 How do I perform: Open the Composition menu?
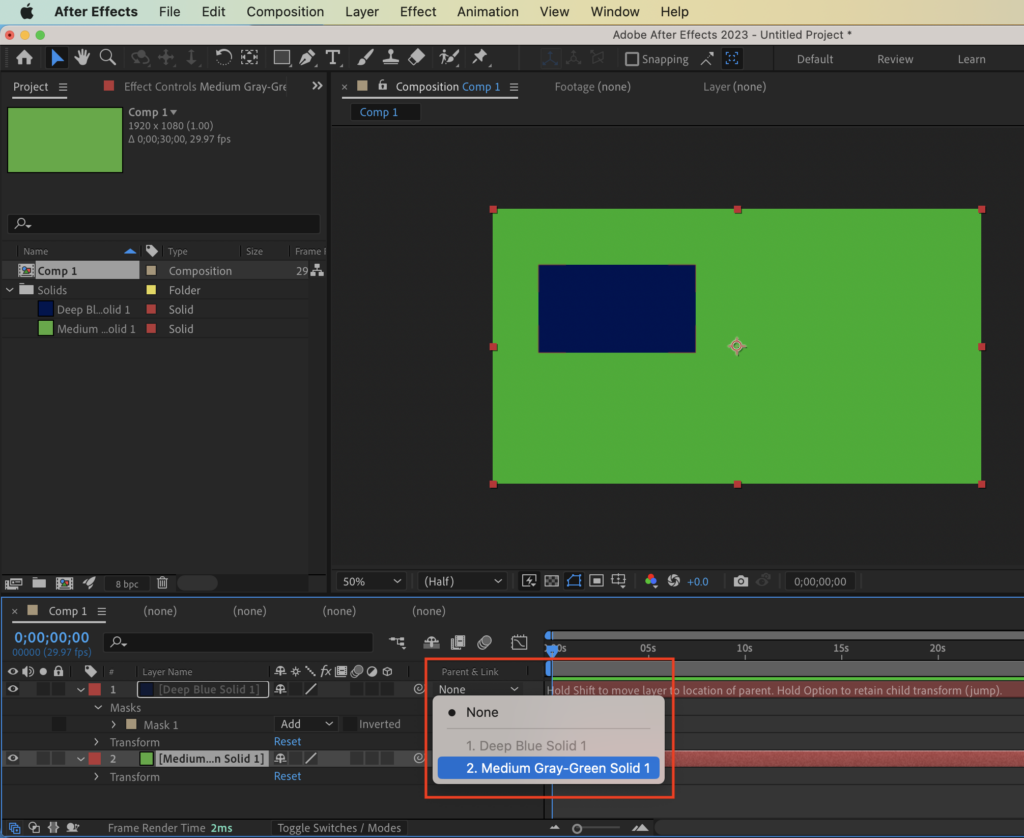click(285, 12)
